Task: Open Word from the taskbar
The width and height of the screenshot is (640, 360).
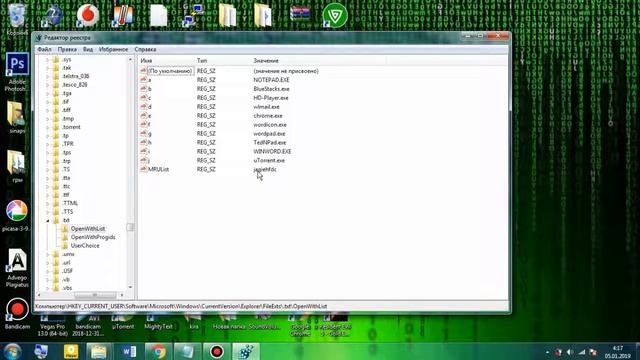Action: point(129,351)
